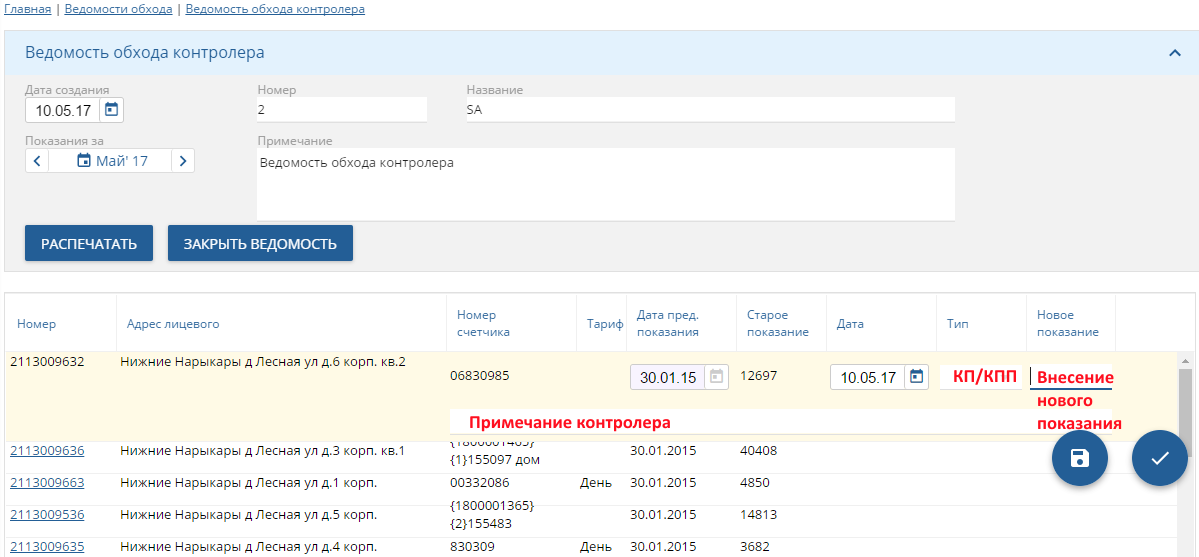The image size is (1199, 557).
Task: Collapse the Ведомость обхода контролера panel
Action: 1175,53
